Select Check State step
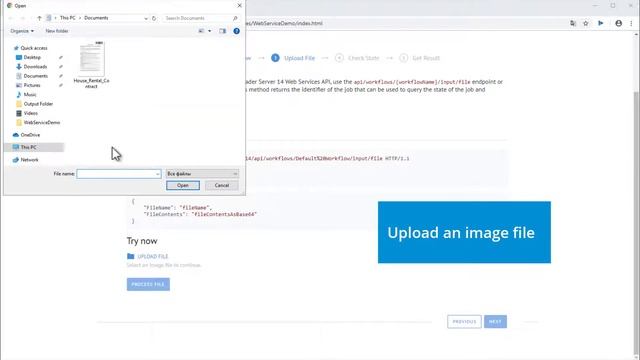The image size is (640, 360). (358, 58)
